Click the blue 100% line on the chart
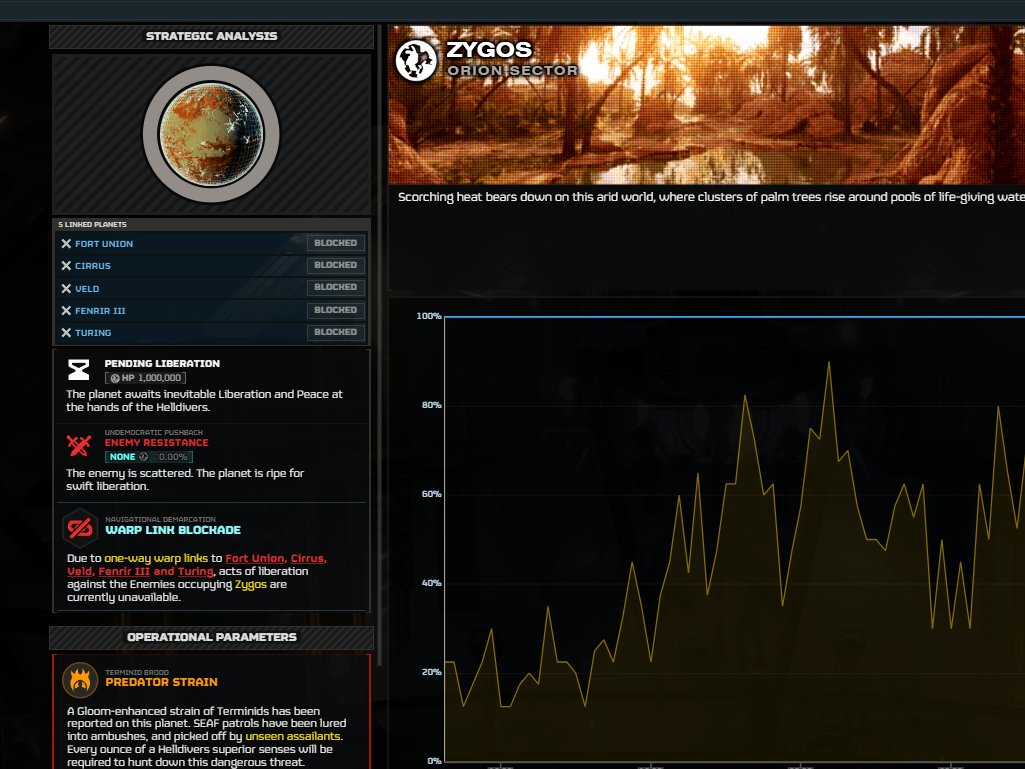 [x=735, y=317]
